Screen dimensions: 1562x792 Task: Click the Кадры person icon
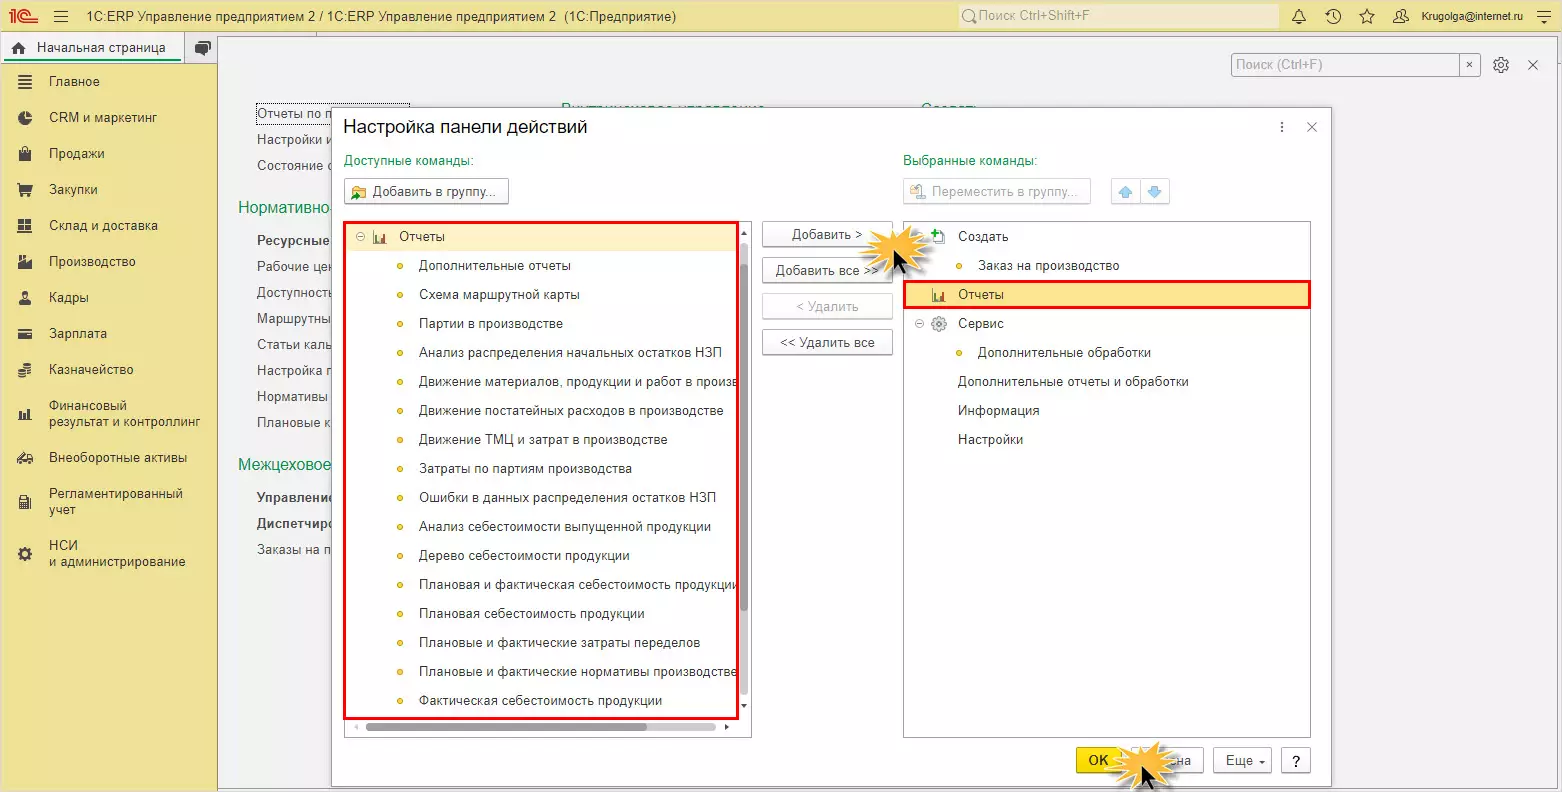pos(26,298)
